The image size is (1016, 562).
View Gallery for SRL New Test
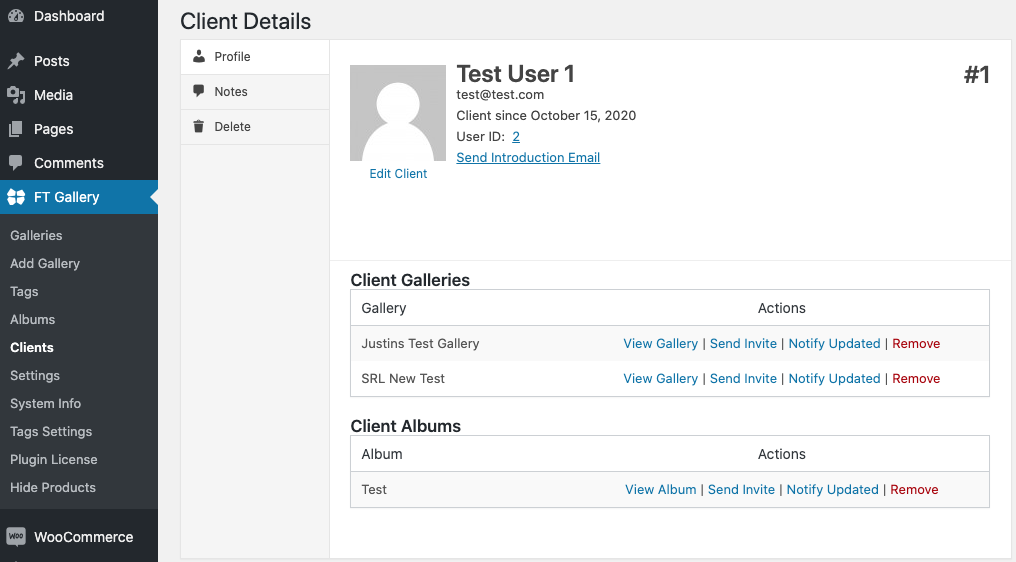660,379
